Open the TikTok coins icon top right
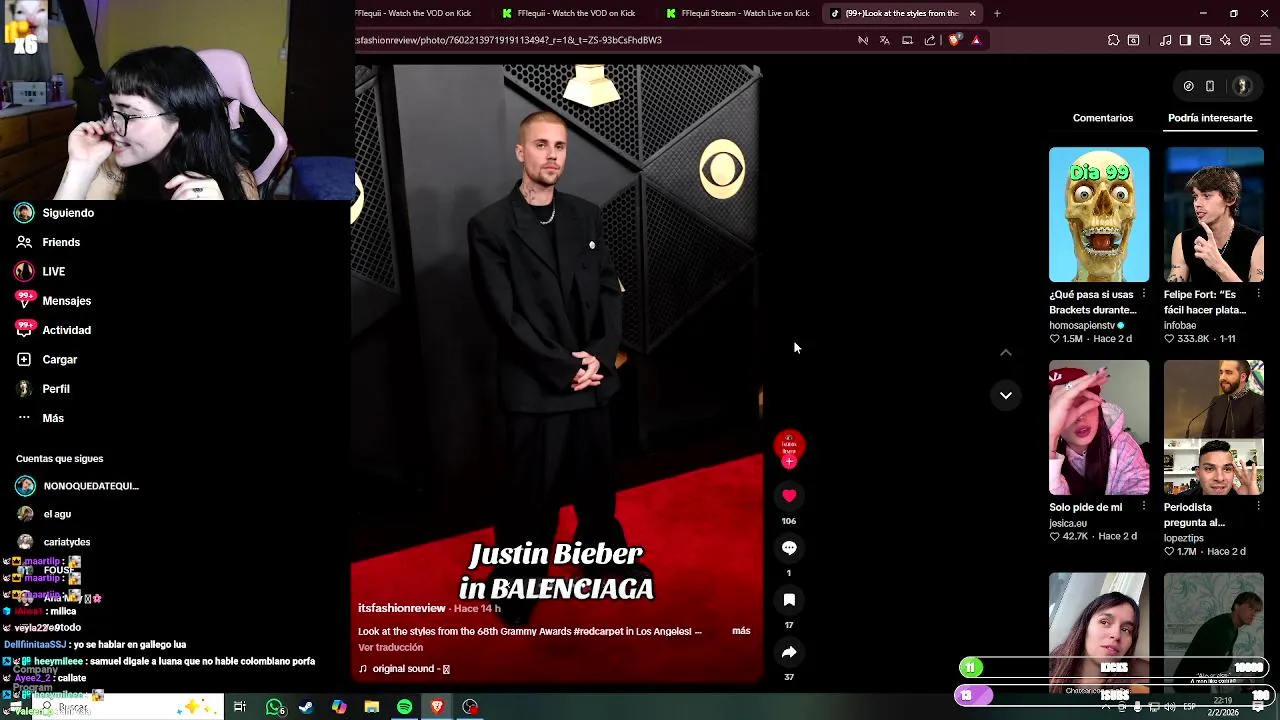 tap(1188, 86)
